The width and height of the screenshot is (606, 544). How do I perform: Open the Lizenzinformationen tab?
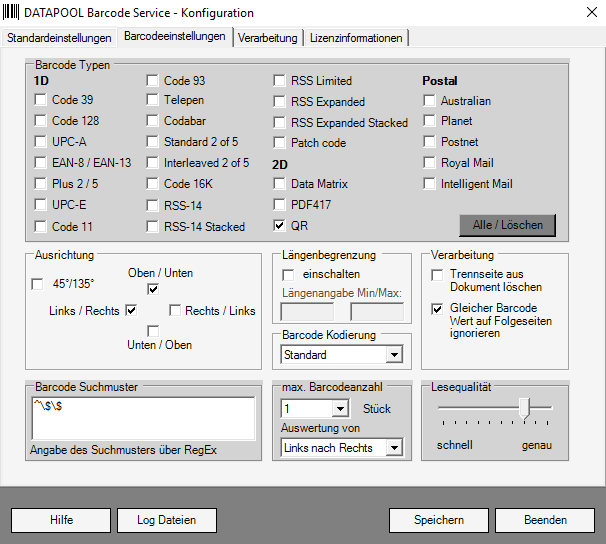(x=356, y=38)
